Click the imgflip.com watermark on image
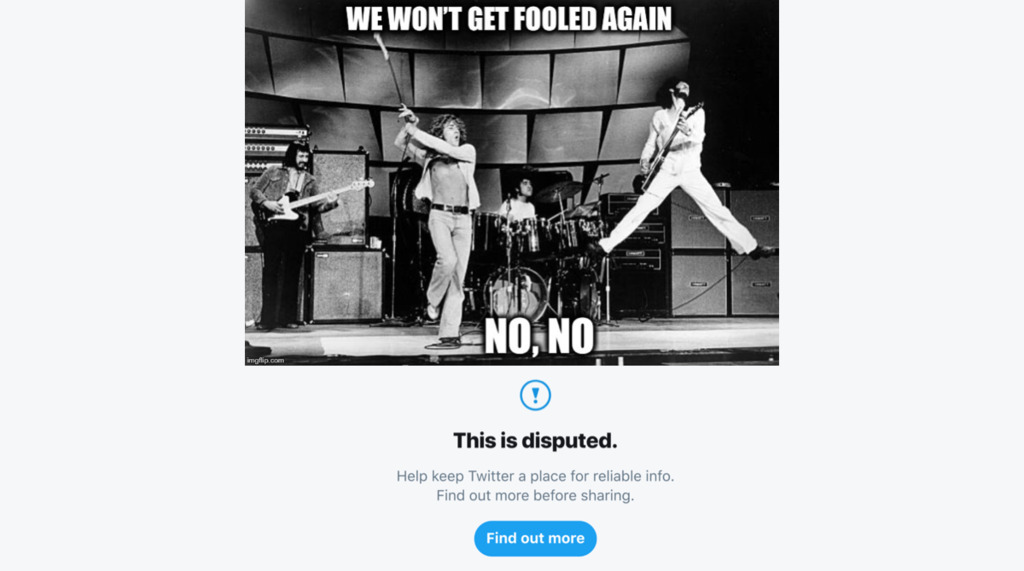This screenshot has height=571, width=1024. coord(266,359)
